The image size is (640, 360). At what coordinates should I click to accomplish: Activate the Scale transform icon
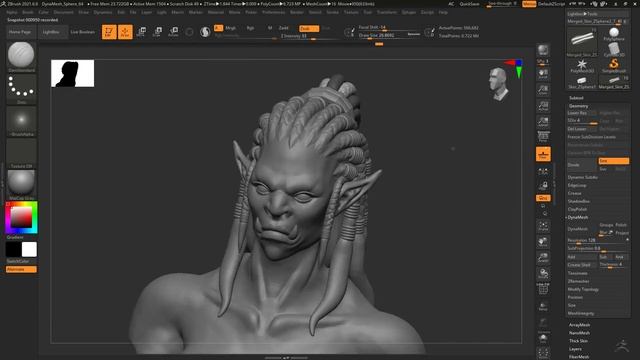click(157, 32)
